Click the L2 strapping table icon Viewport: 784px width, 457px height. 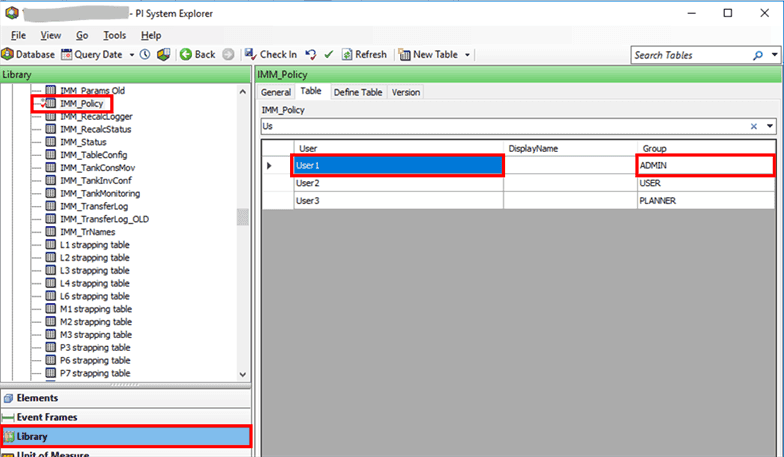click(x=50, y=258)
